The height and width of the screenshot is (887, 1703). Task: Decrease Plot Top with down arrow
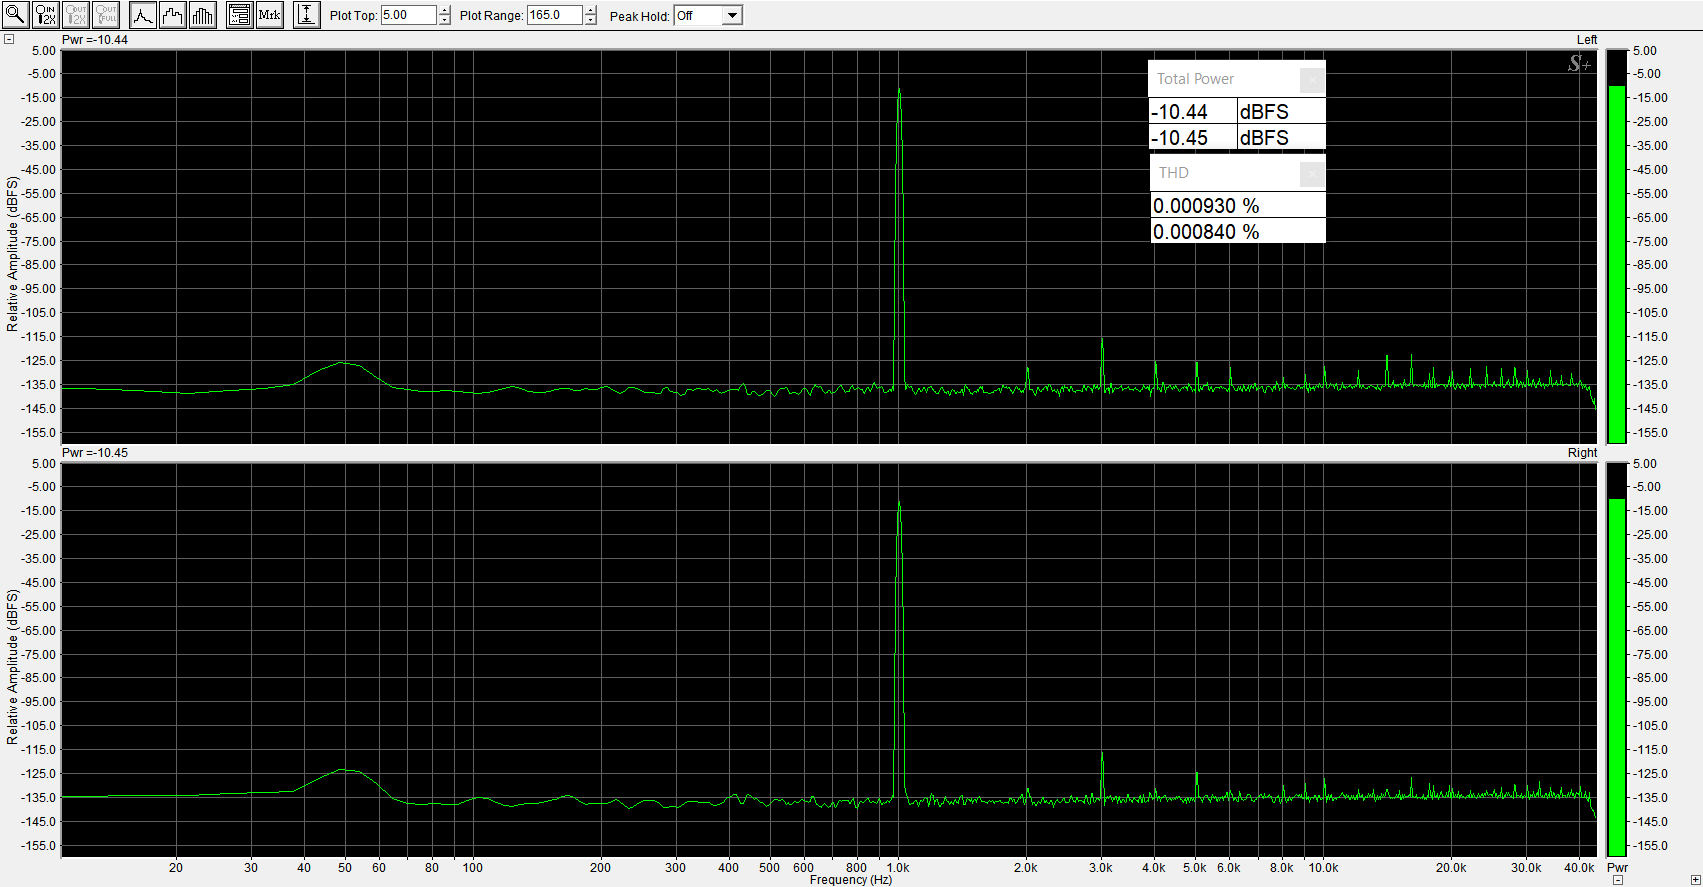click(445, 20)
